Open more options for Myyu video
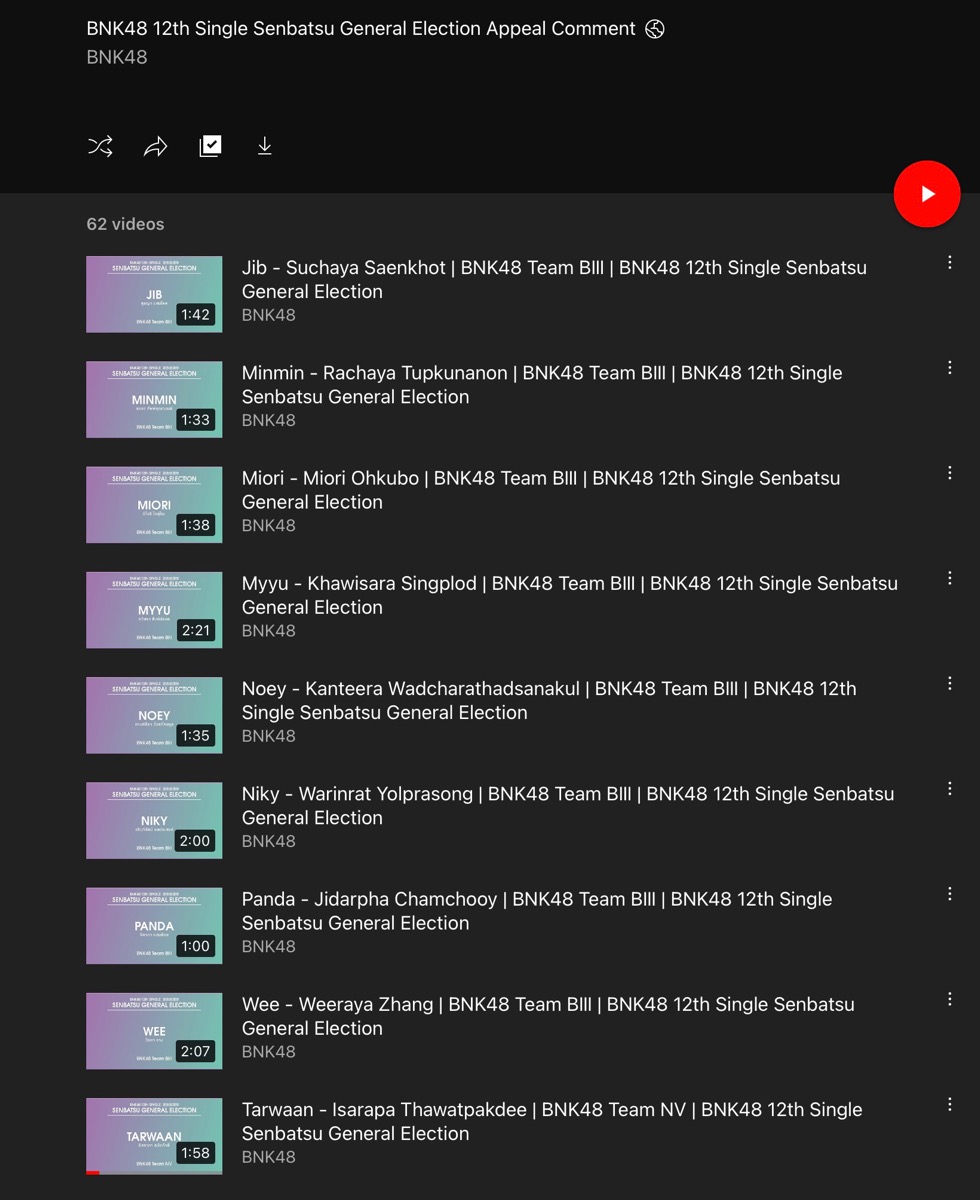Screen dimensions: 980x1200 (x=950, y=578)
